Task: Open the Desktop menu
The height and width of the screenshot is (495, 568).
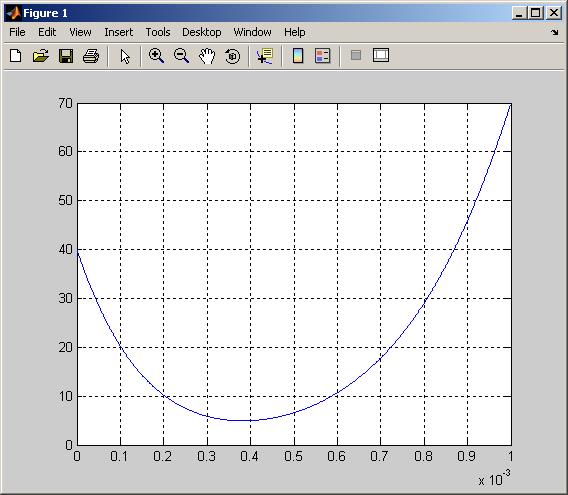Action: [x=201, y=32]
